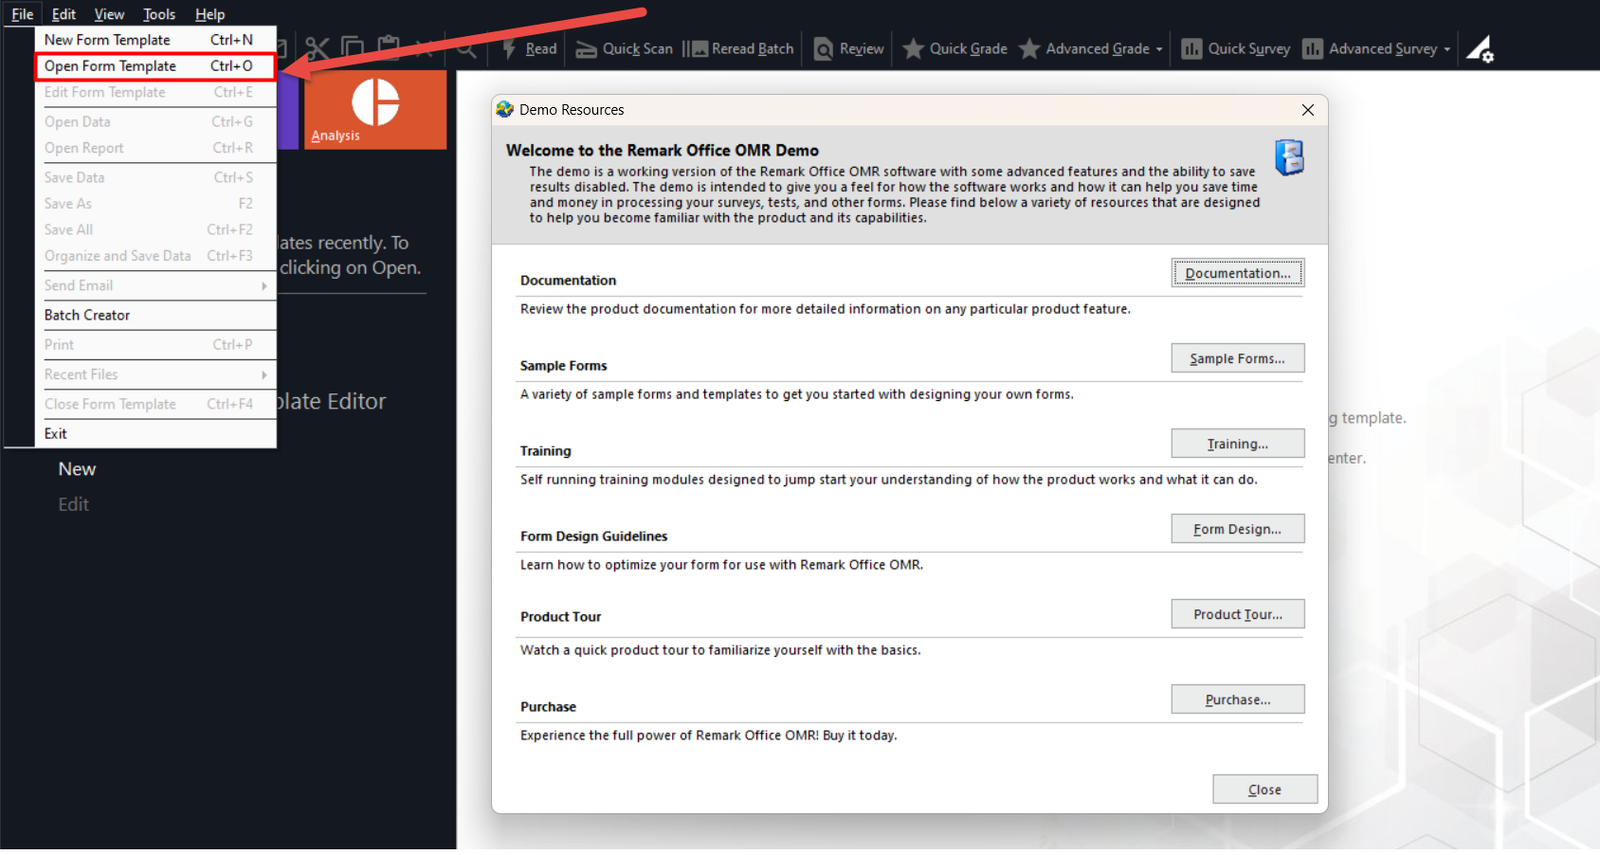This screenshot has height=855, width=1600.
Task: Start a Quick Scan from toolbar
Action: coord(624,49)
